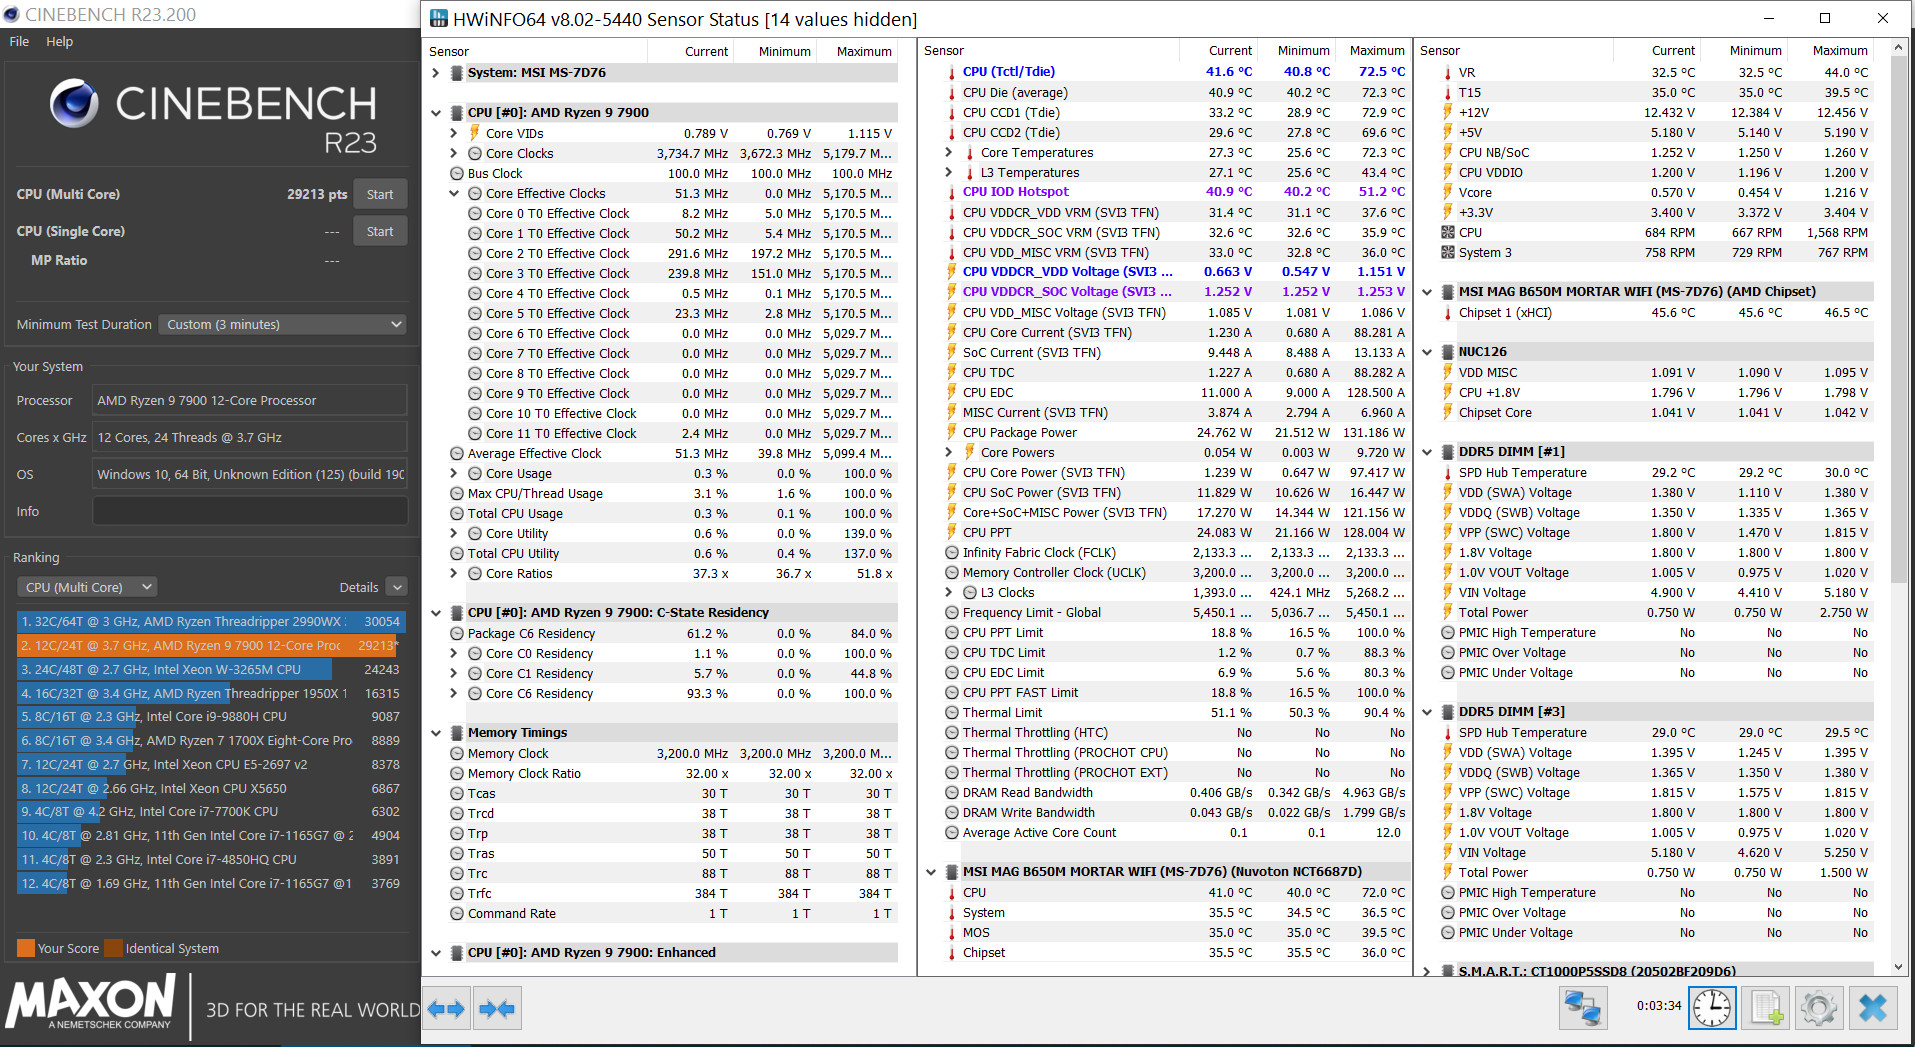Viewport: 1915px width, 1047px height.
Task: Click the icon next to Thermal Limit
Action: (x=952, y=712)
